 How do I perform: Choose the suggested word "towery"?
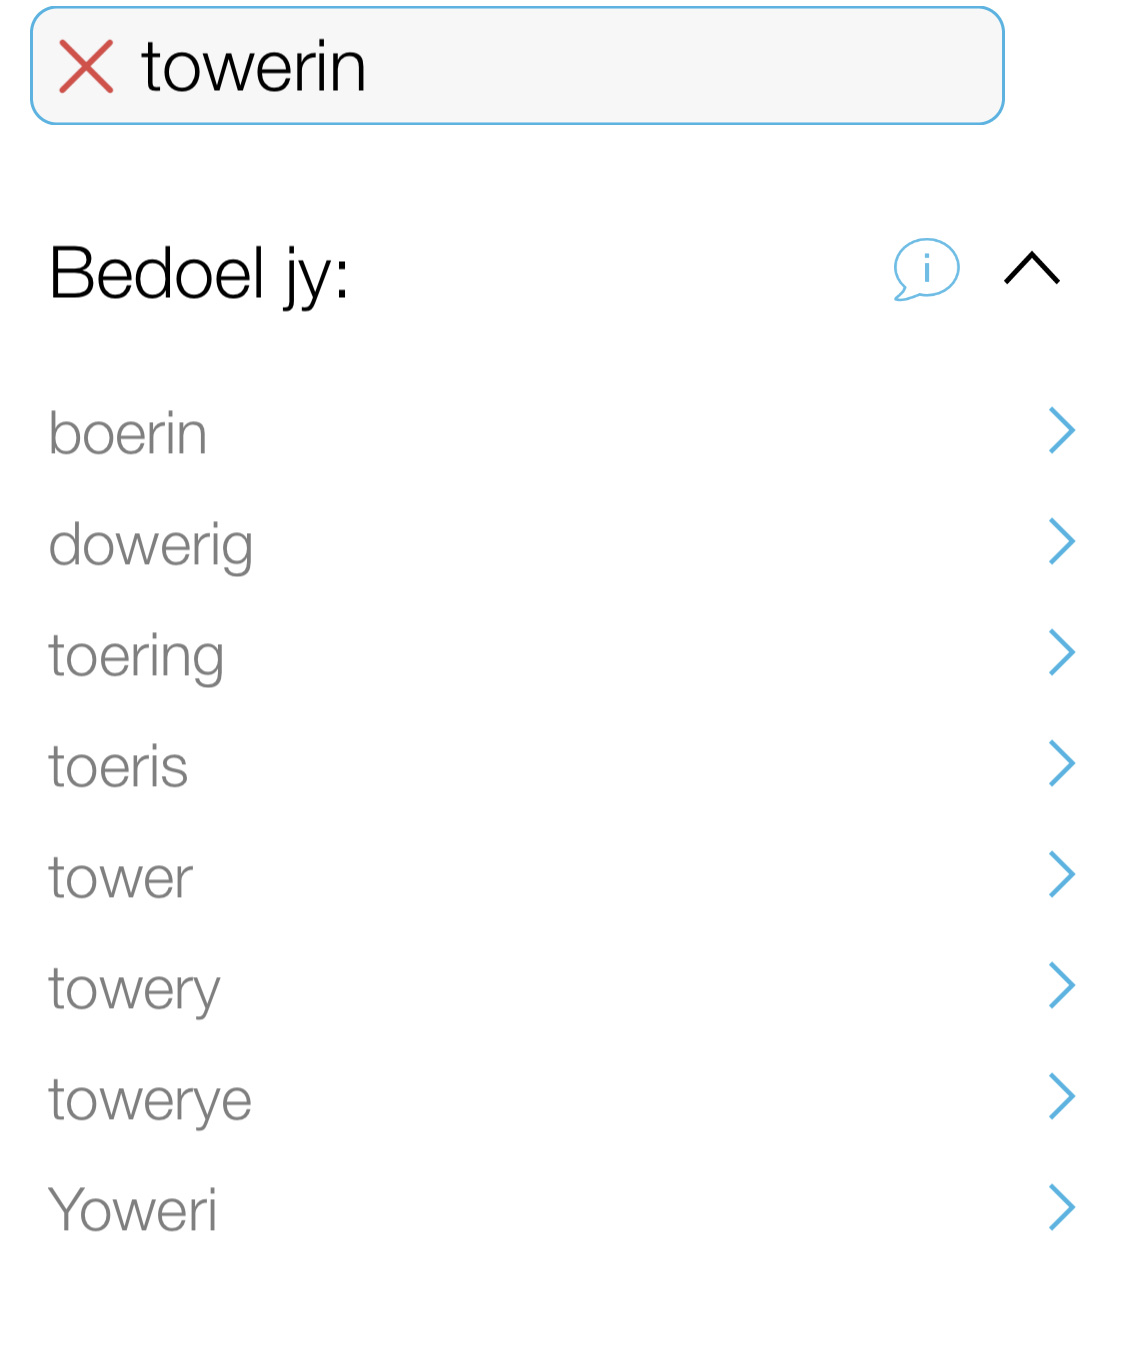tap(134, 989)
